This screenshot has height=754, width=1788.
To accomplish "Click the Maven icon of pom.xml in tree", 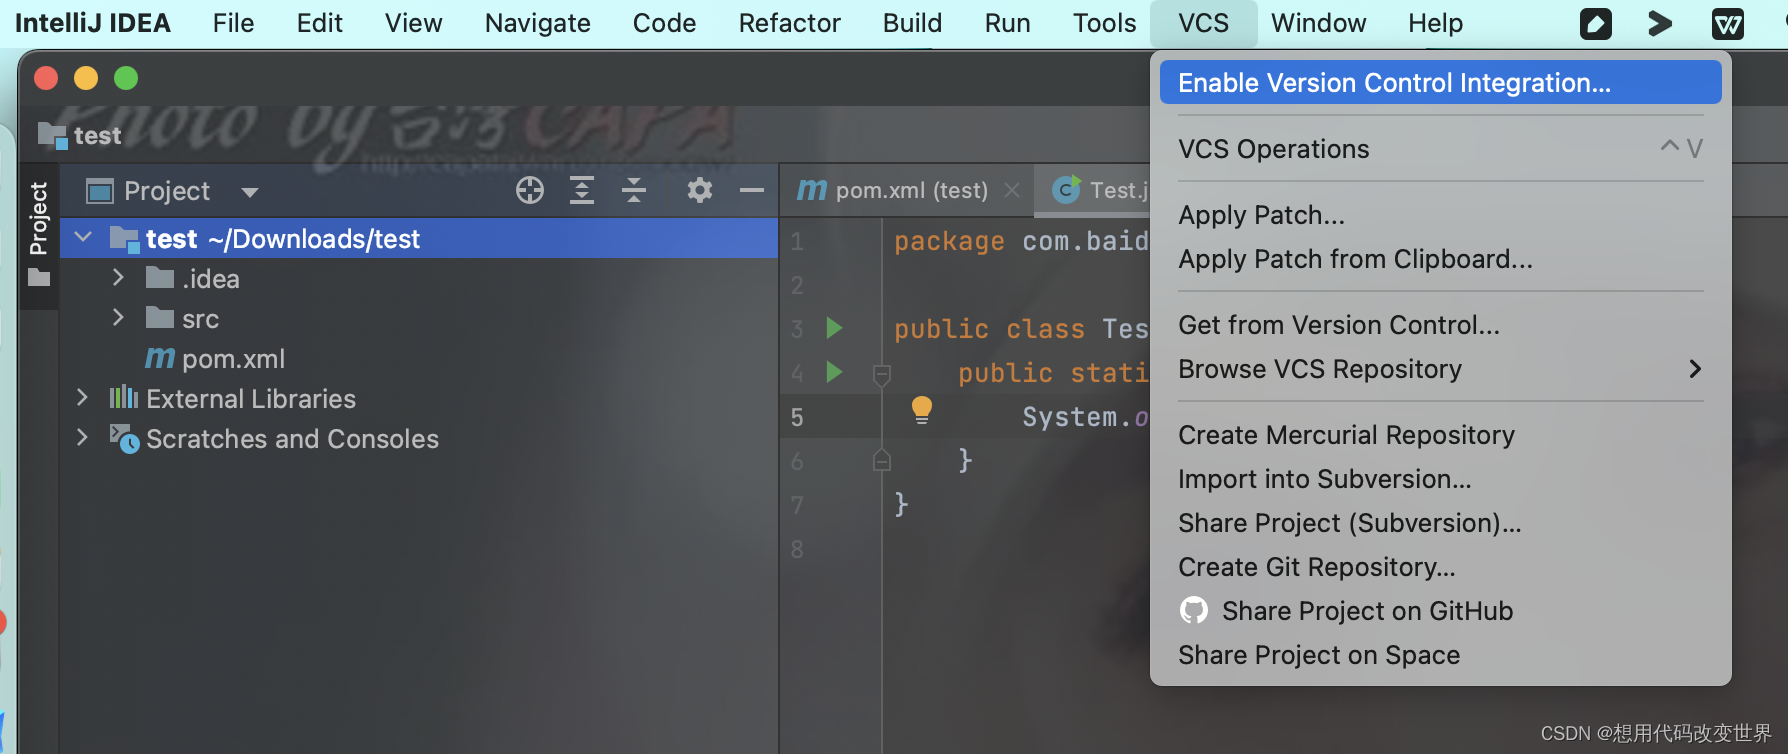I will pos(160,358).
